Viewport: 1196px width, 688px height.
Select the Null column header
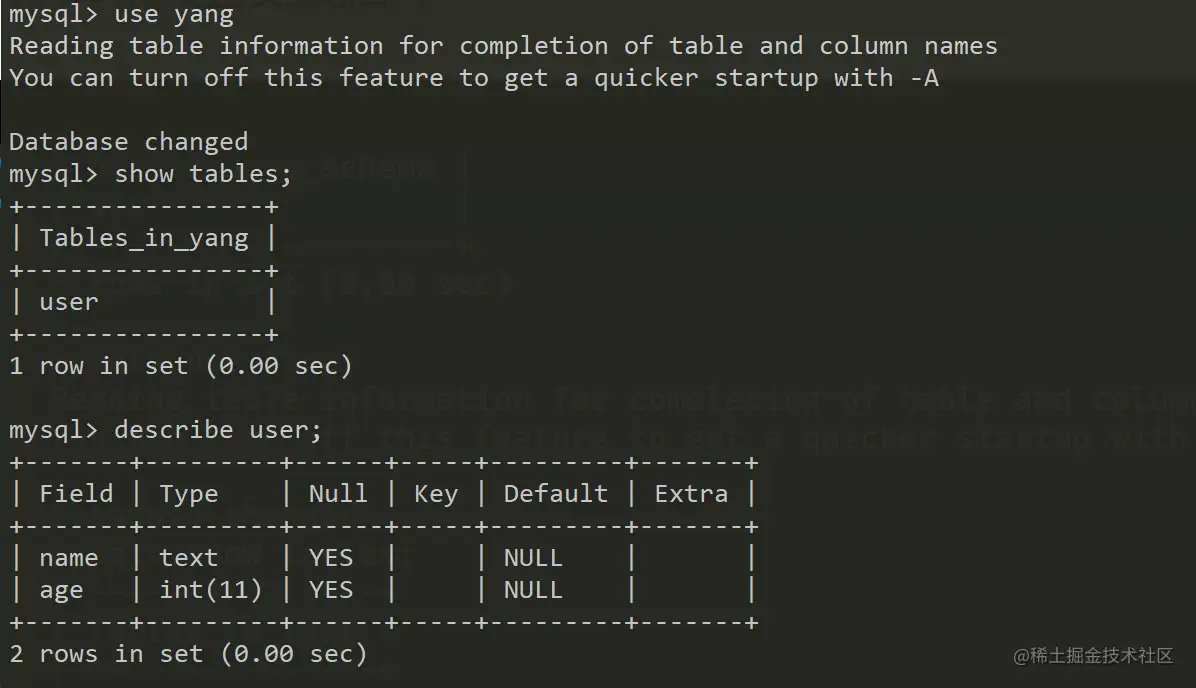coord(338,494)
